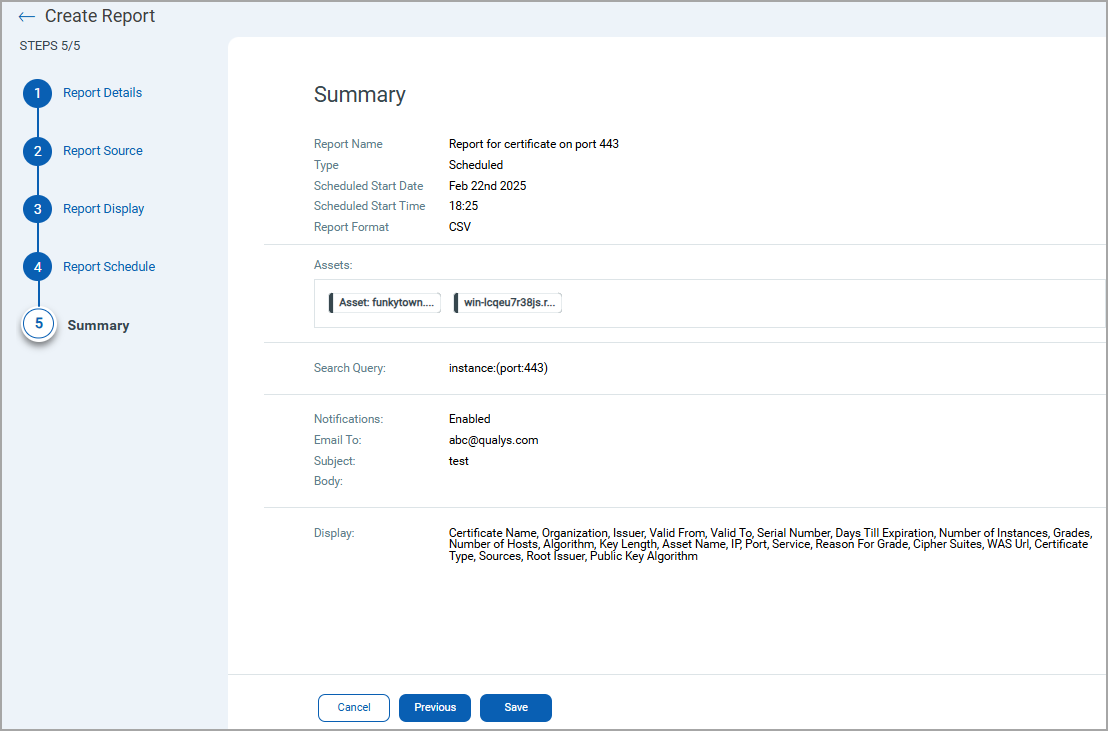
Task: Click the 'Email To:' label
Action: pos(338,440)
